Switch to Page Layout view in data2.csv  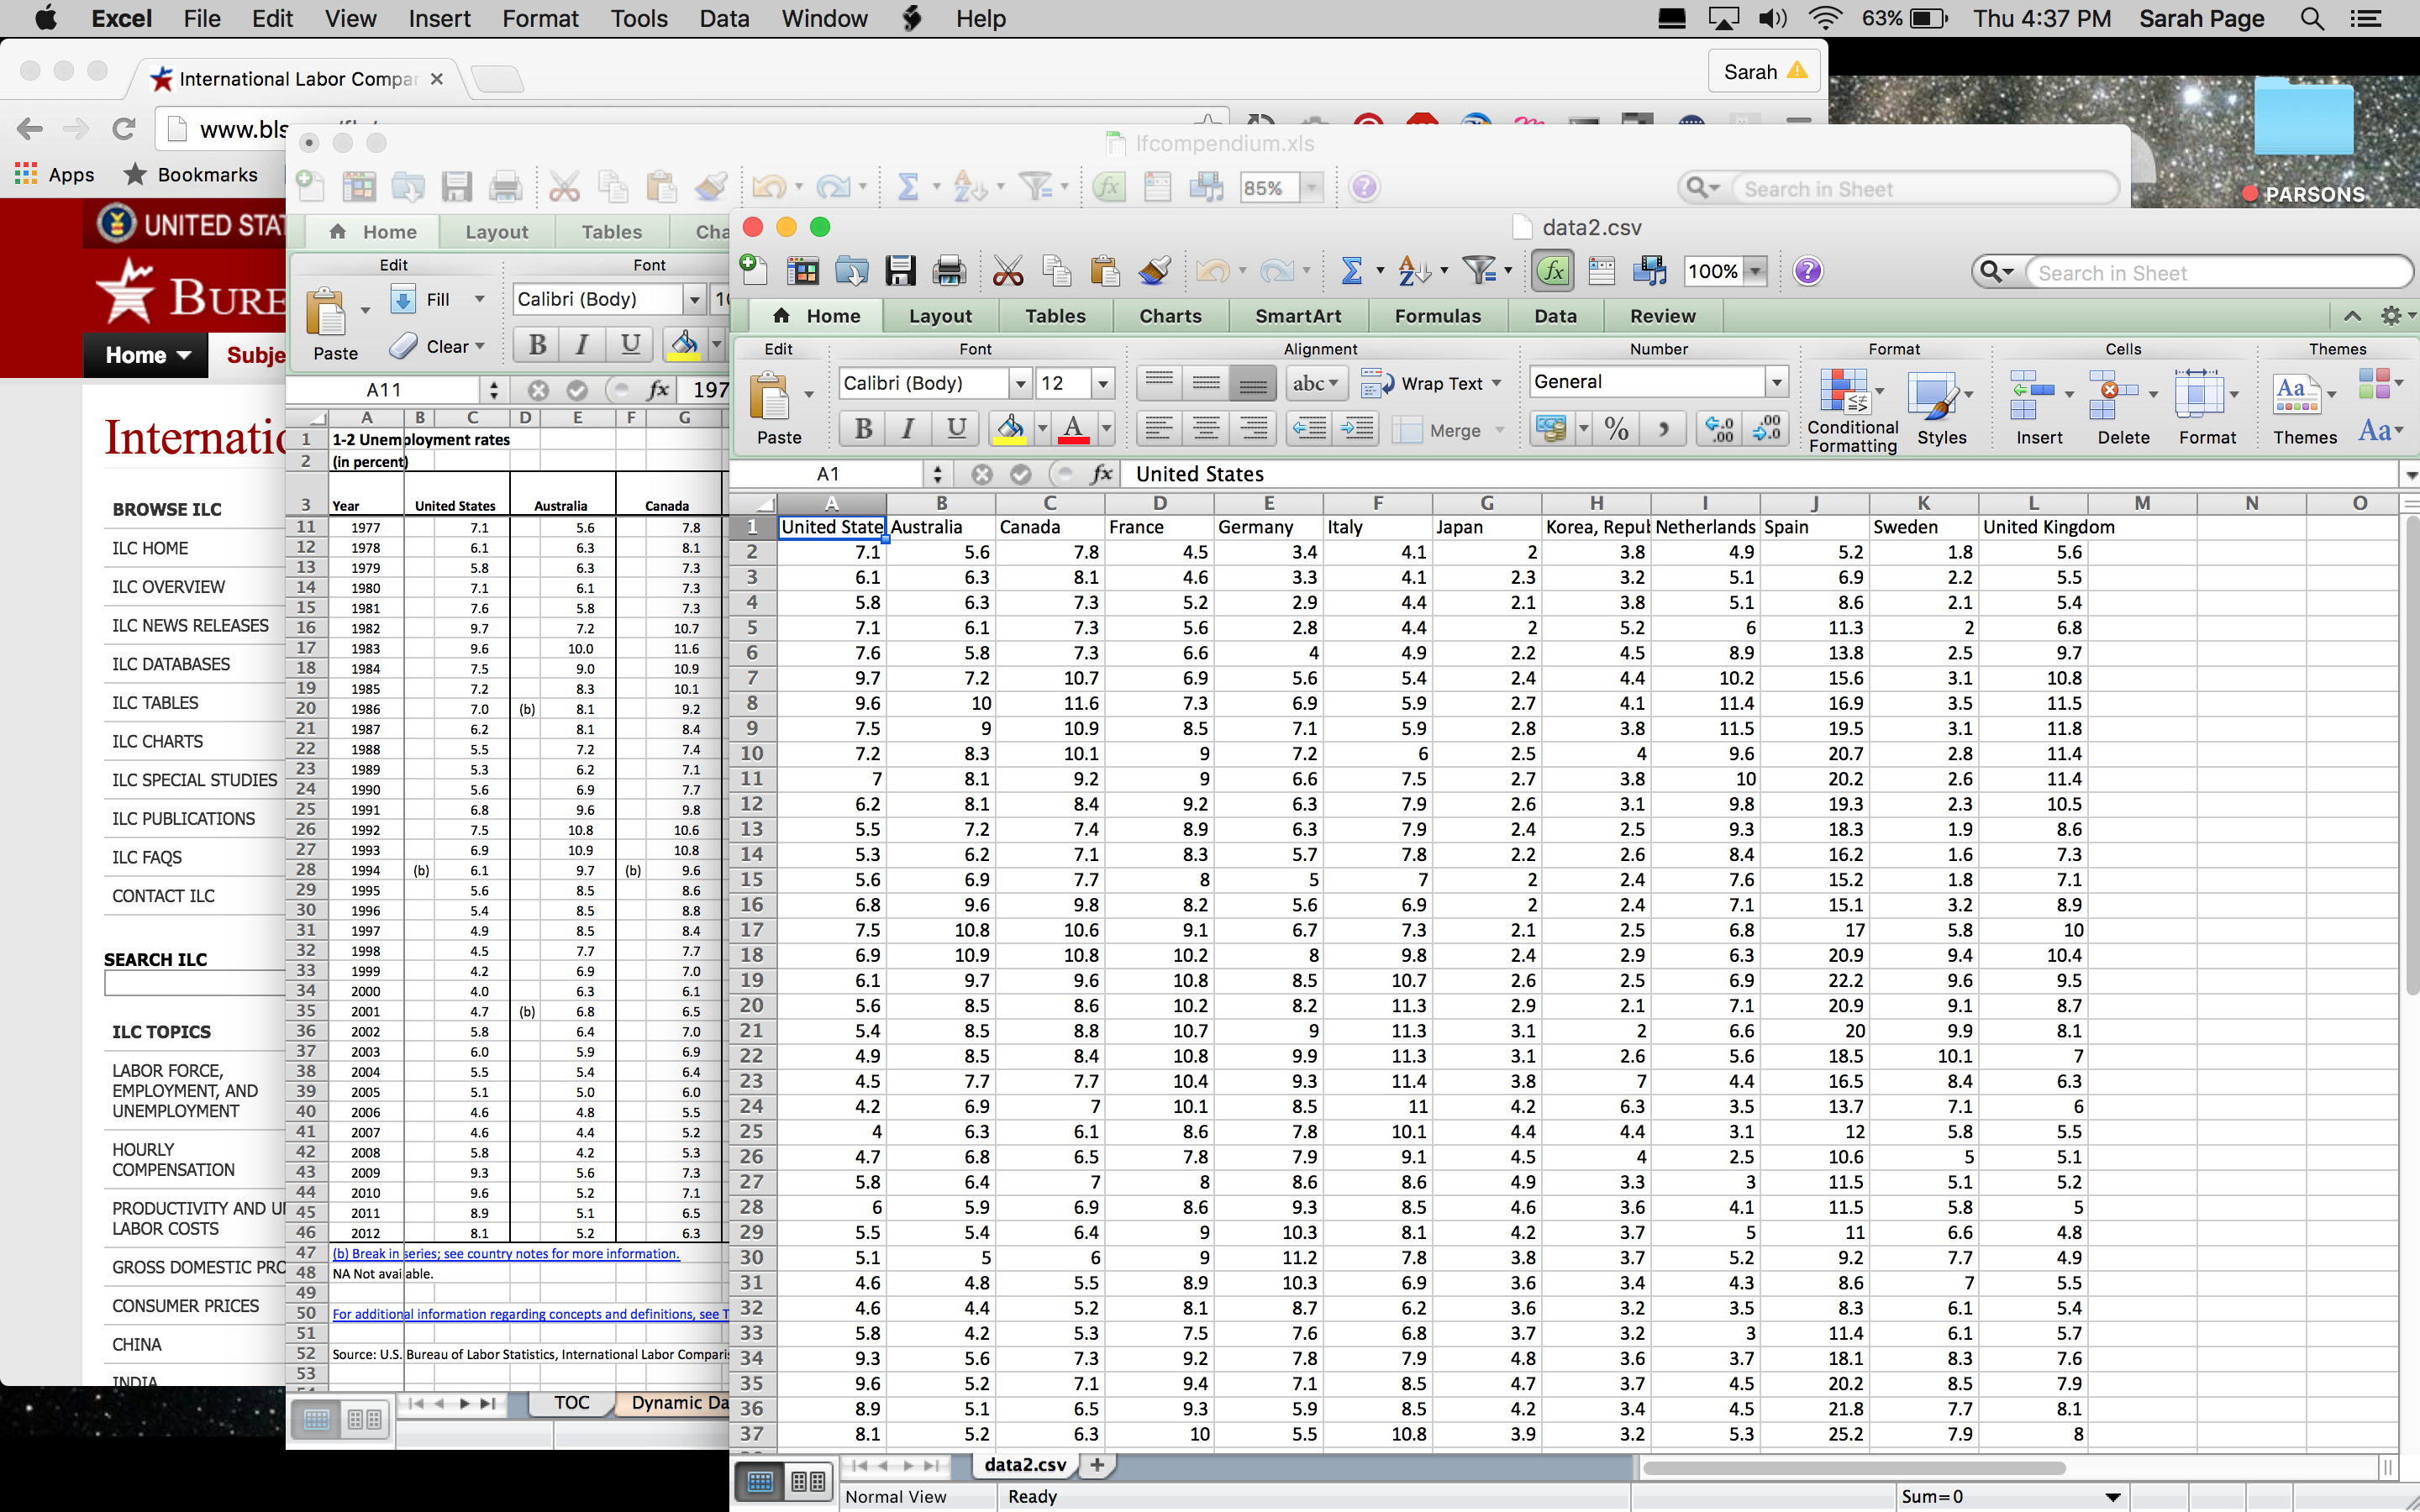[809, 1481]
